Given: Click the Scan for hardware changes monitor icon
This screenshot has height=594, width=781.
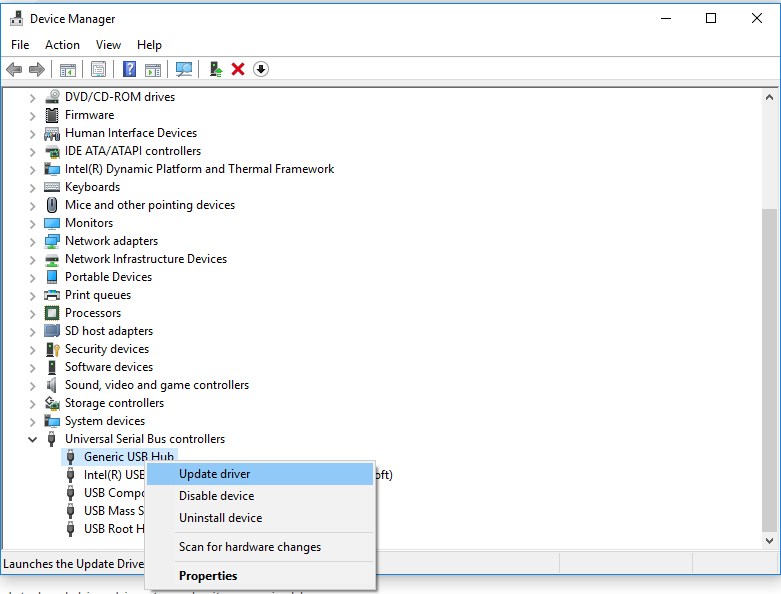Looking at the screenshot, I should click(184, 69).
